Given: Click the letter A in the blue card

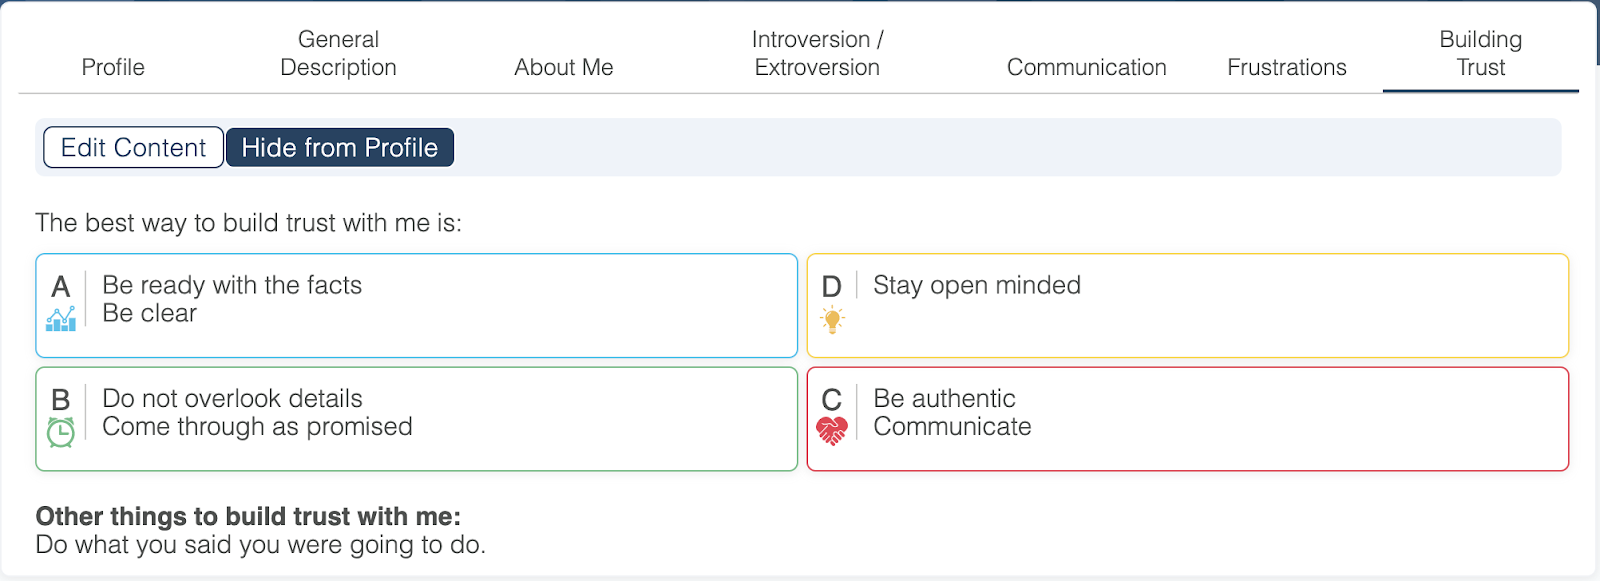Looking at the screenshot, I should [61, 287].
